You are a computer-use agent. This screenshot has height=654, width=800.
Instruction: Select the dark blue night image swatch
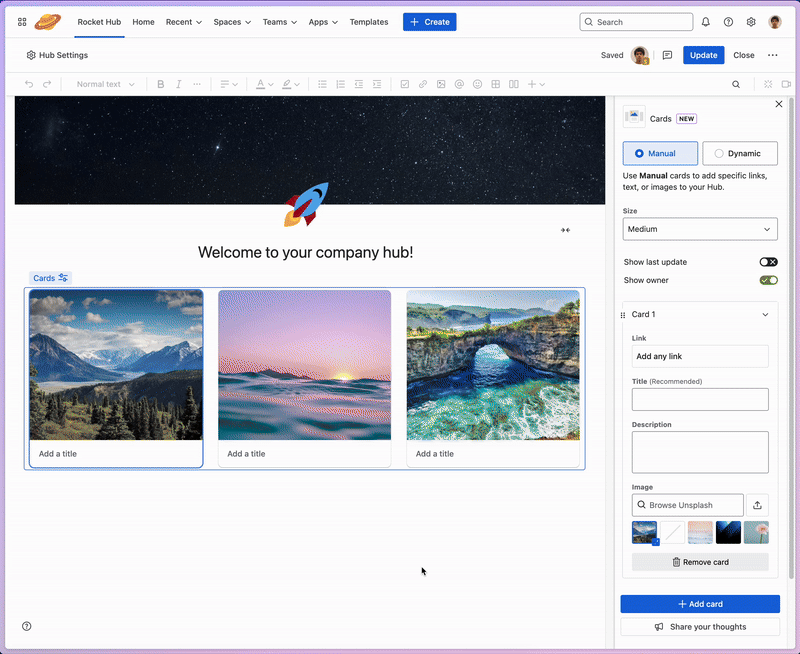click(728, 533)
